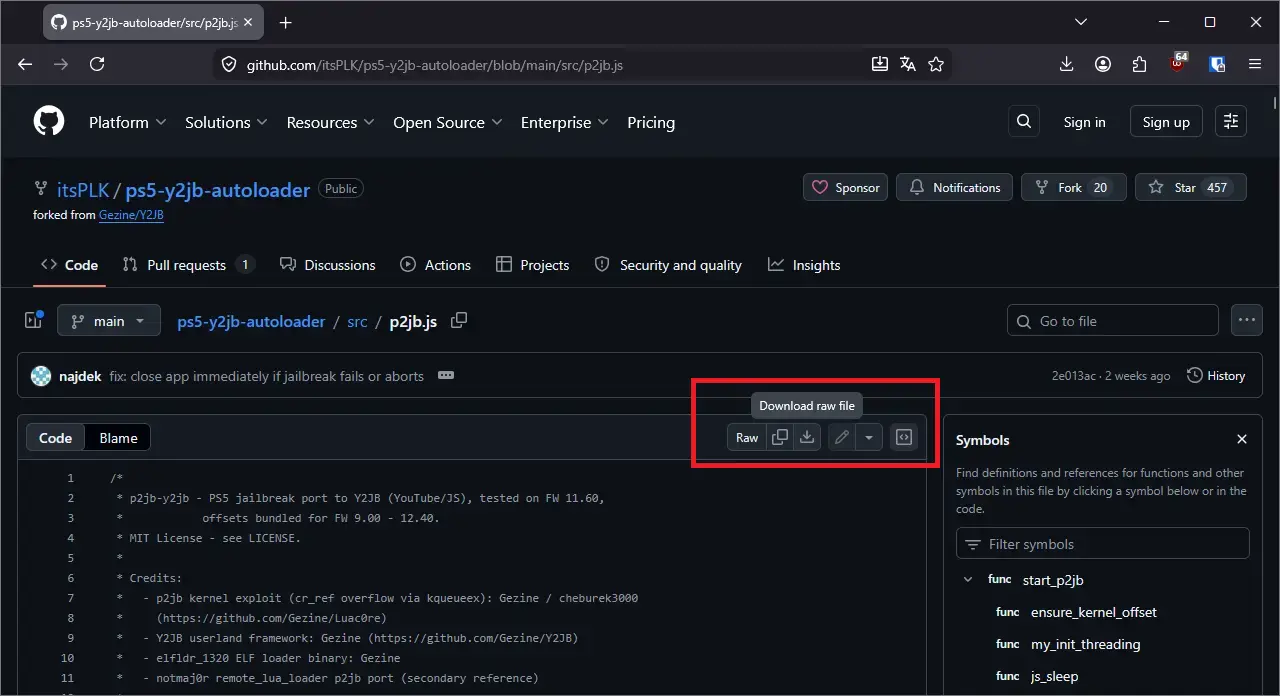
Task: Open the Enterprise navigation dropdown
Action: (565, 122)
